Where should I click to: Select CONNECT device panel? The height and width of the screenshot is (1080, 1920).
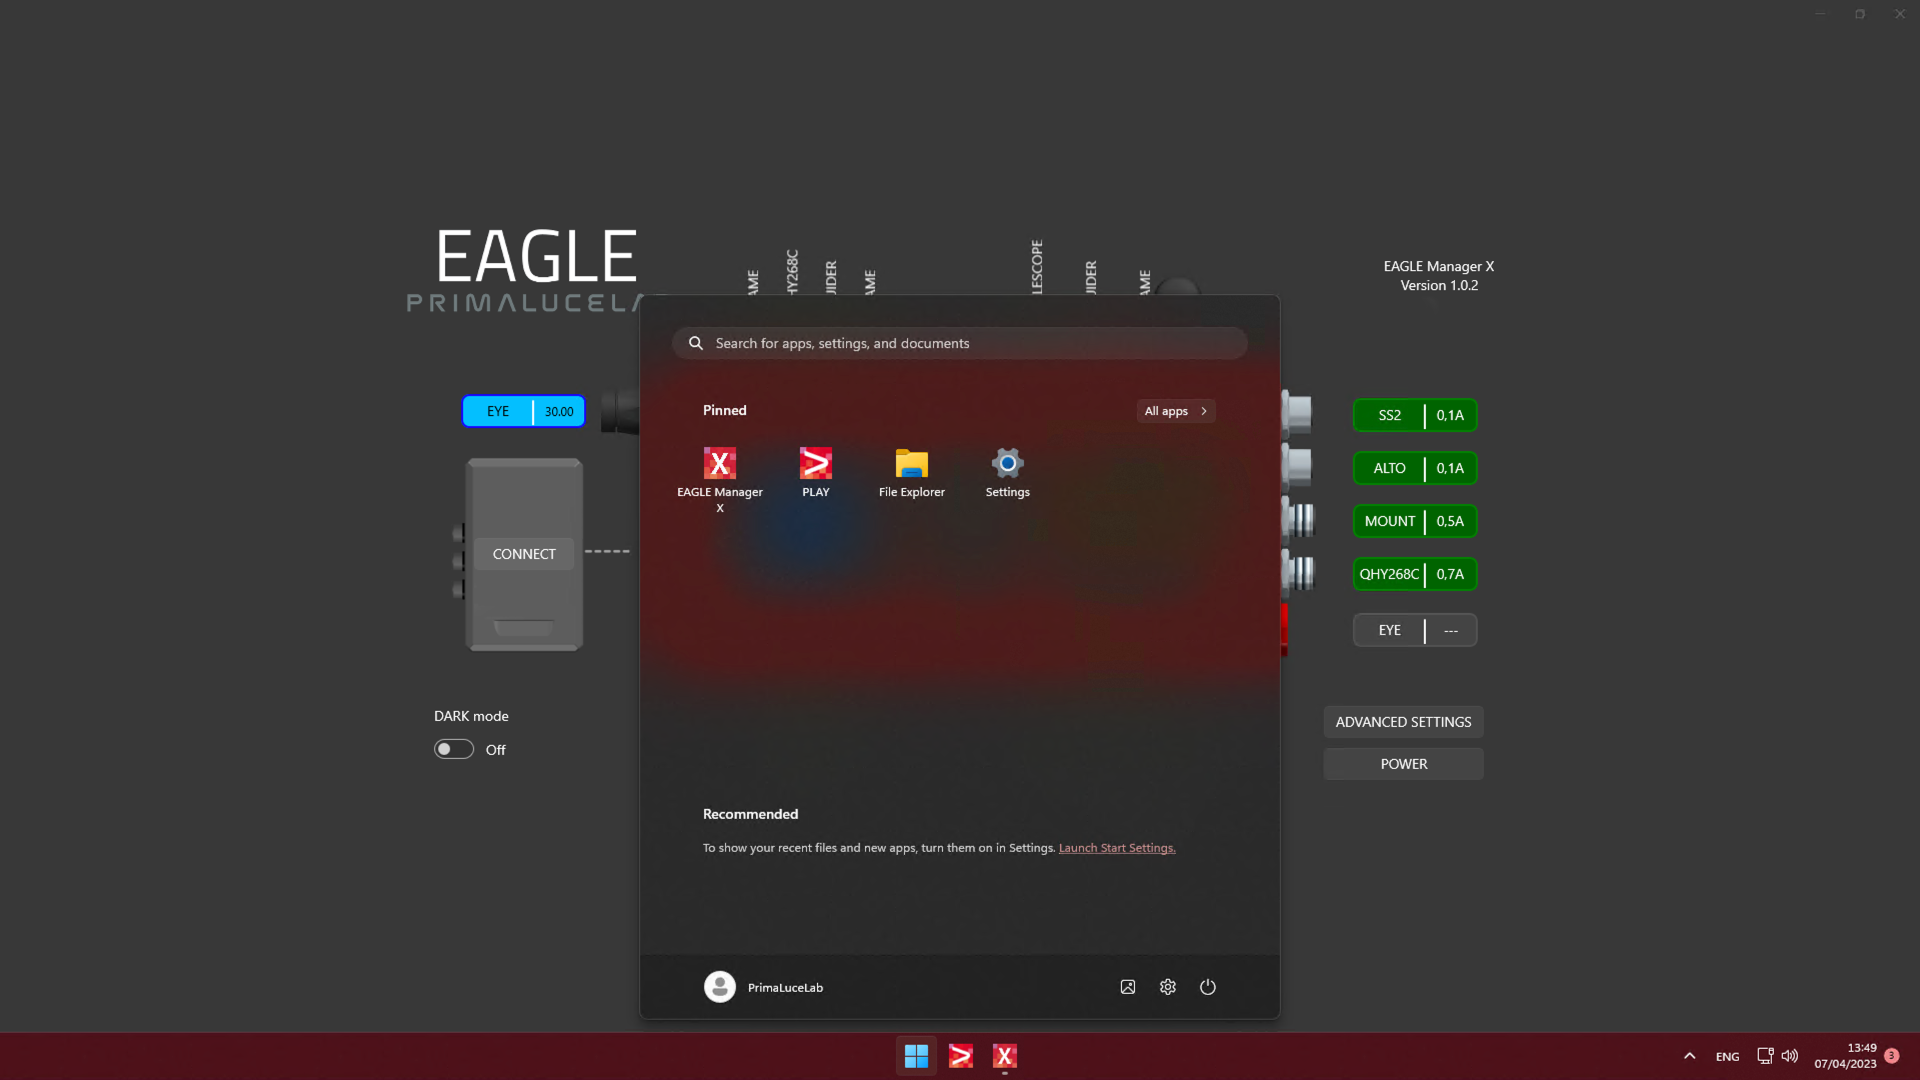pos(524,553)
